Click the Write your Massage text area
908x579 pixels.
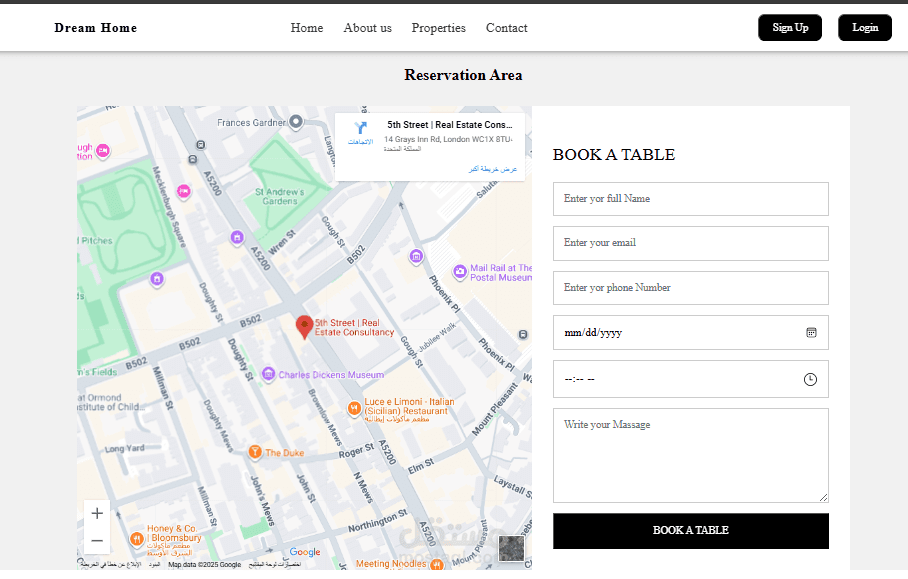[690, 455]
